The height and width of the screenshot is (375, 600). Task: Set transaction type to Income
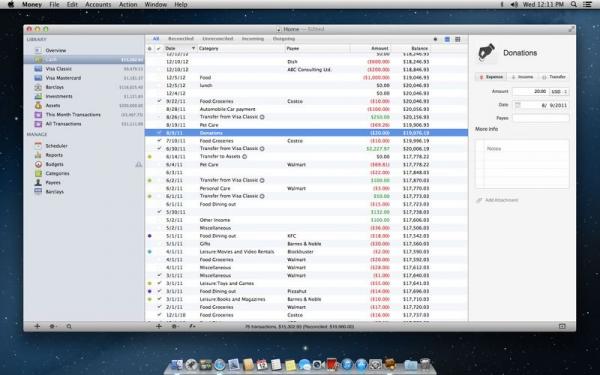[522, 77]
